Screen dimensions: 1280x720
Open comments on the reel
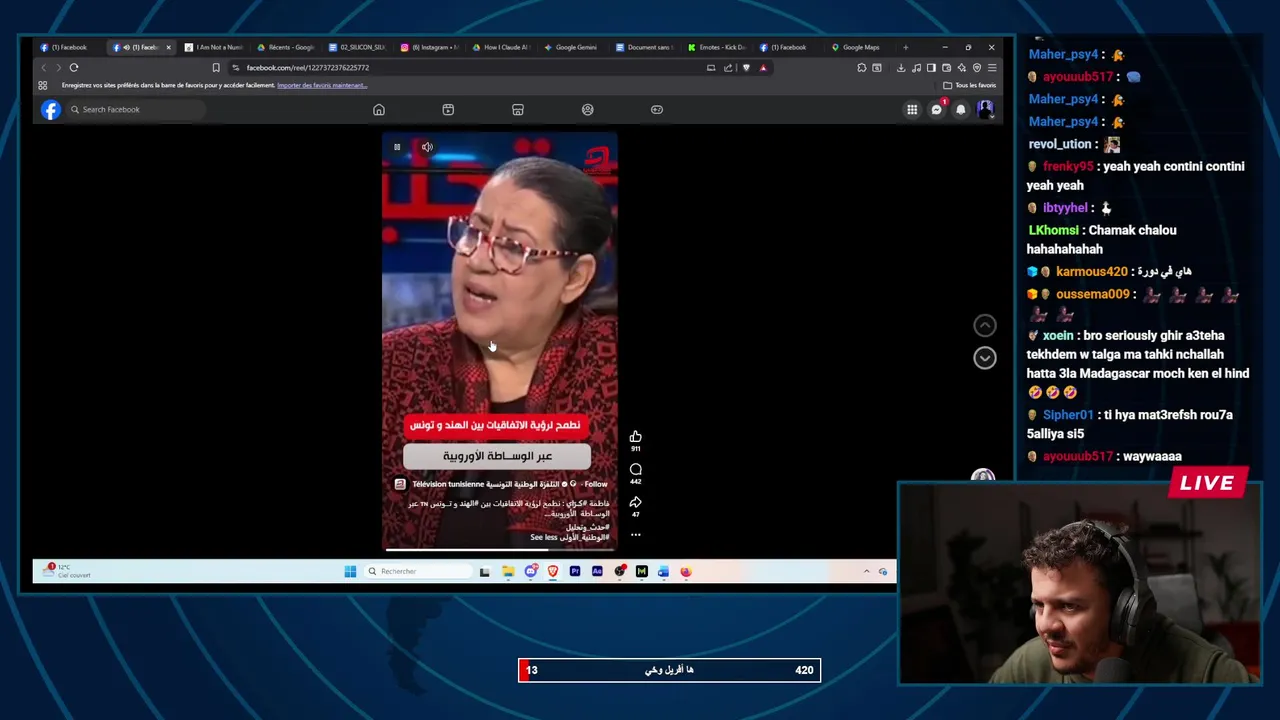635,469
